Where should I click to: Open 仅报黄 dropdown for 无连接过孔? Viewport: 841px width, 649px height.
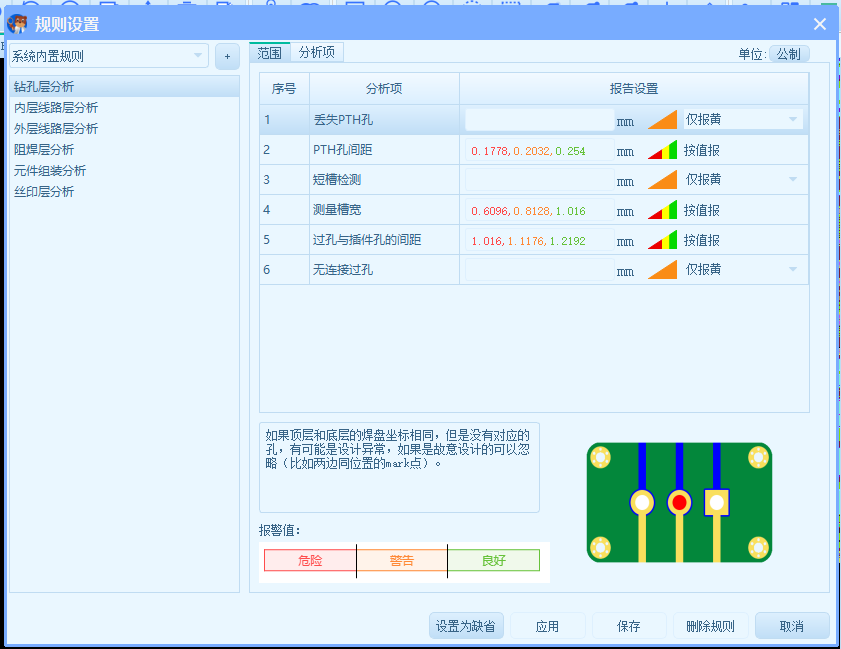[x=743, y=269]
